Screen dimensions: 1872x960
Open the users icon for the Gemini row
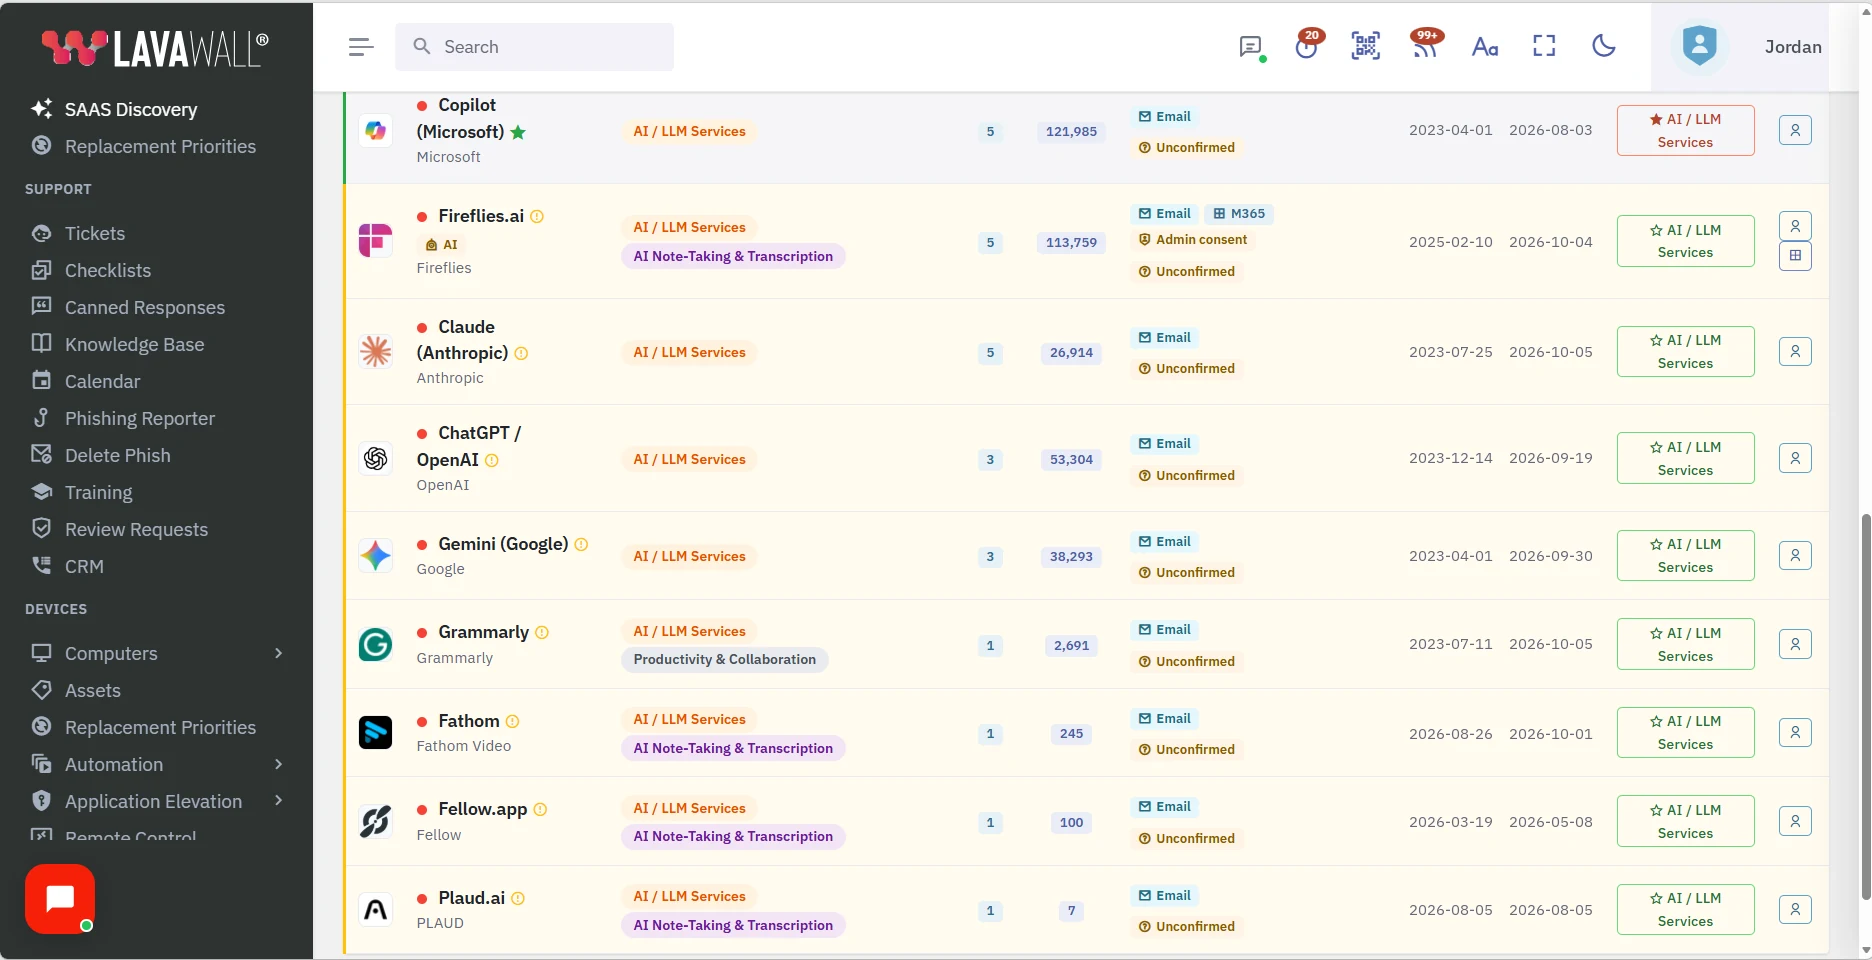[1795, 555]
